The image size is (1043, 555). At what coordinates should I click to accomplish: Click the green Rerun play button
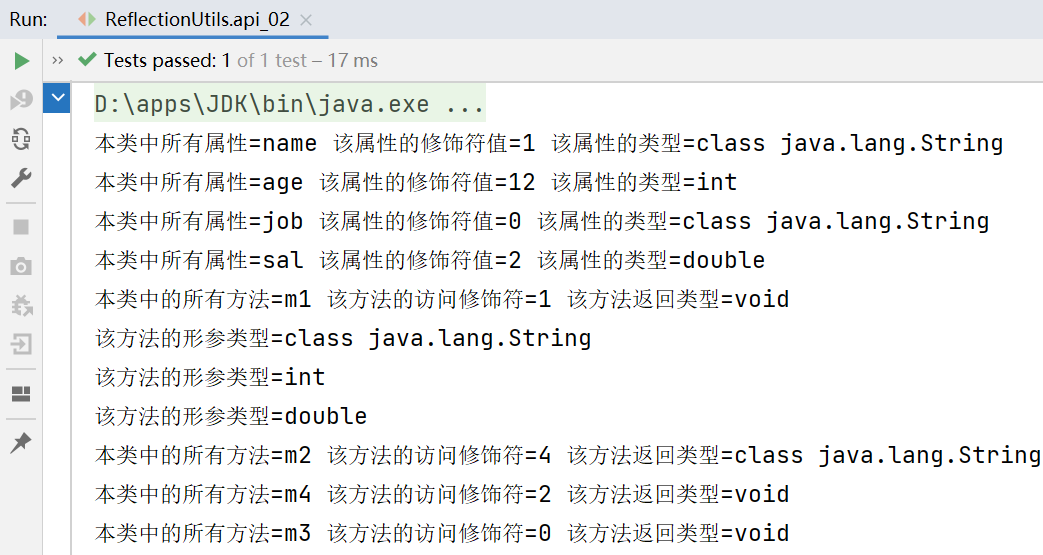[x=21, y=61]
